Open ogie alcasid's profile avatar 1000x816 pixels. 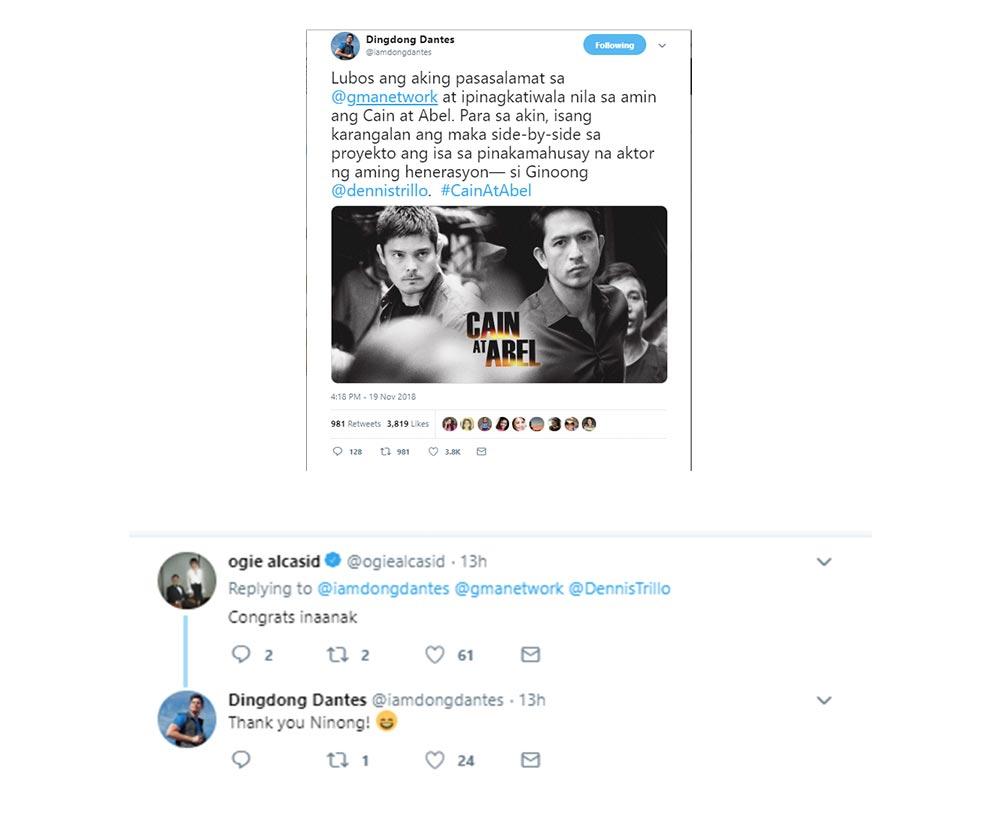(187, 580)
